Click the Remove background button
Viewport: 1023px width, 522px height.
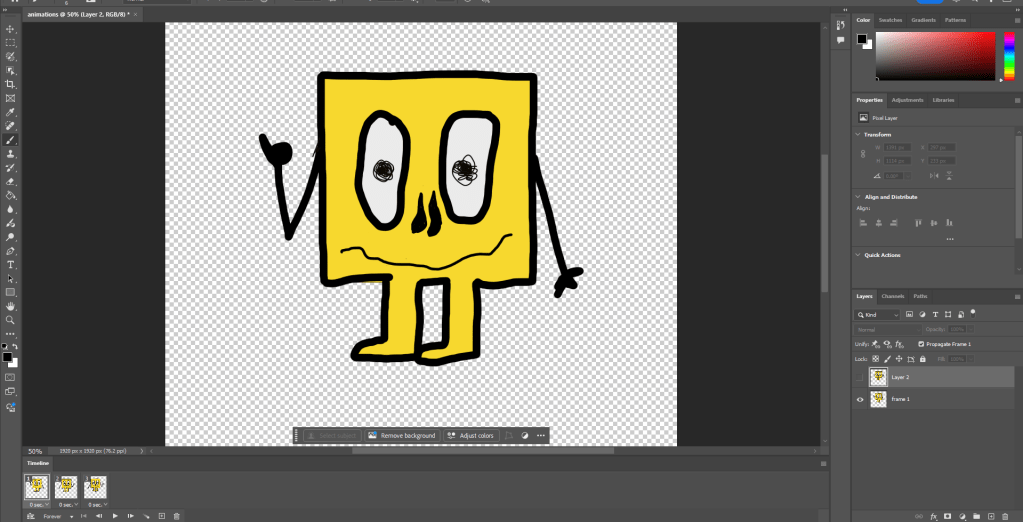(401, 436)
